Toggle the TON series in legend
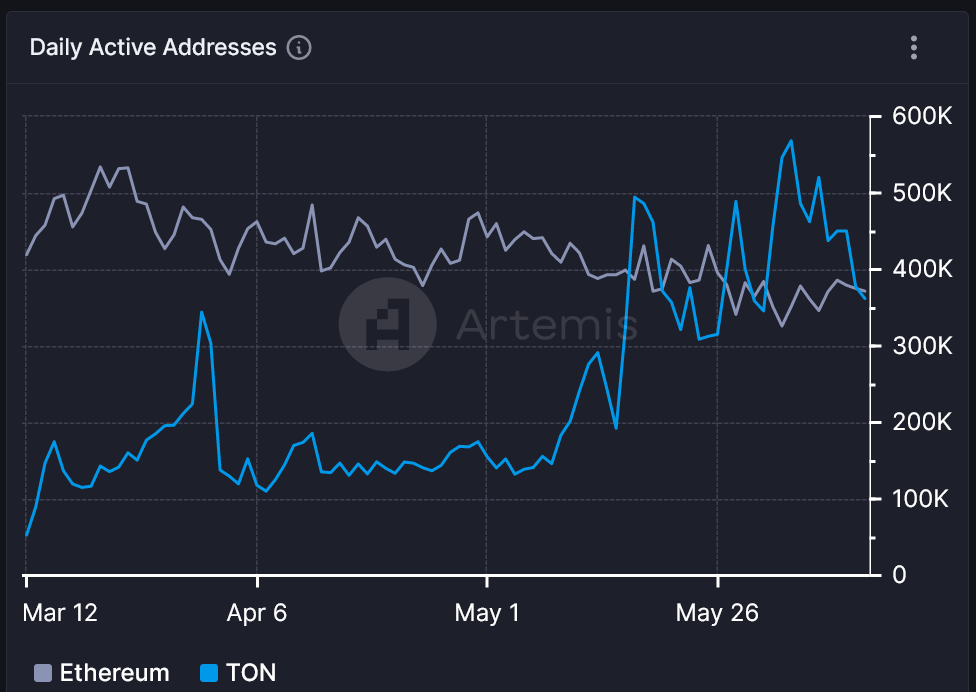 tap(238, 673)
